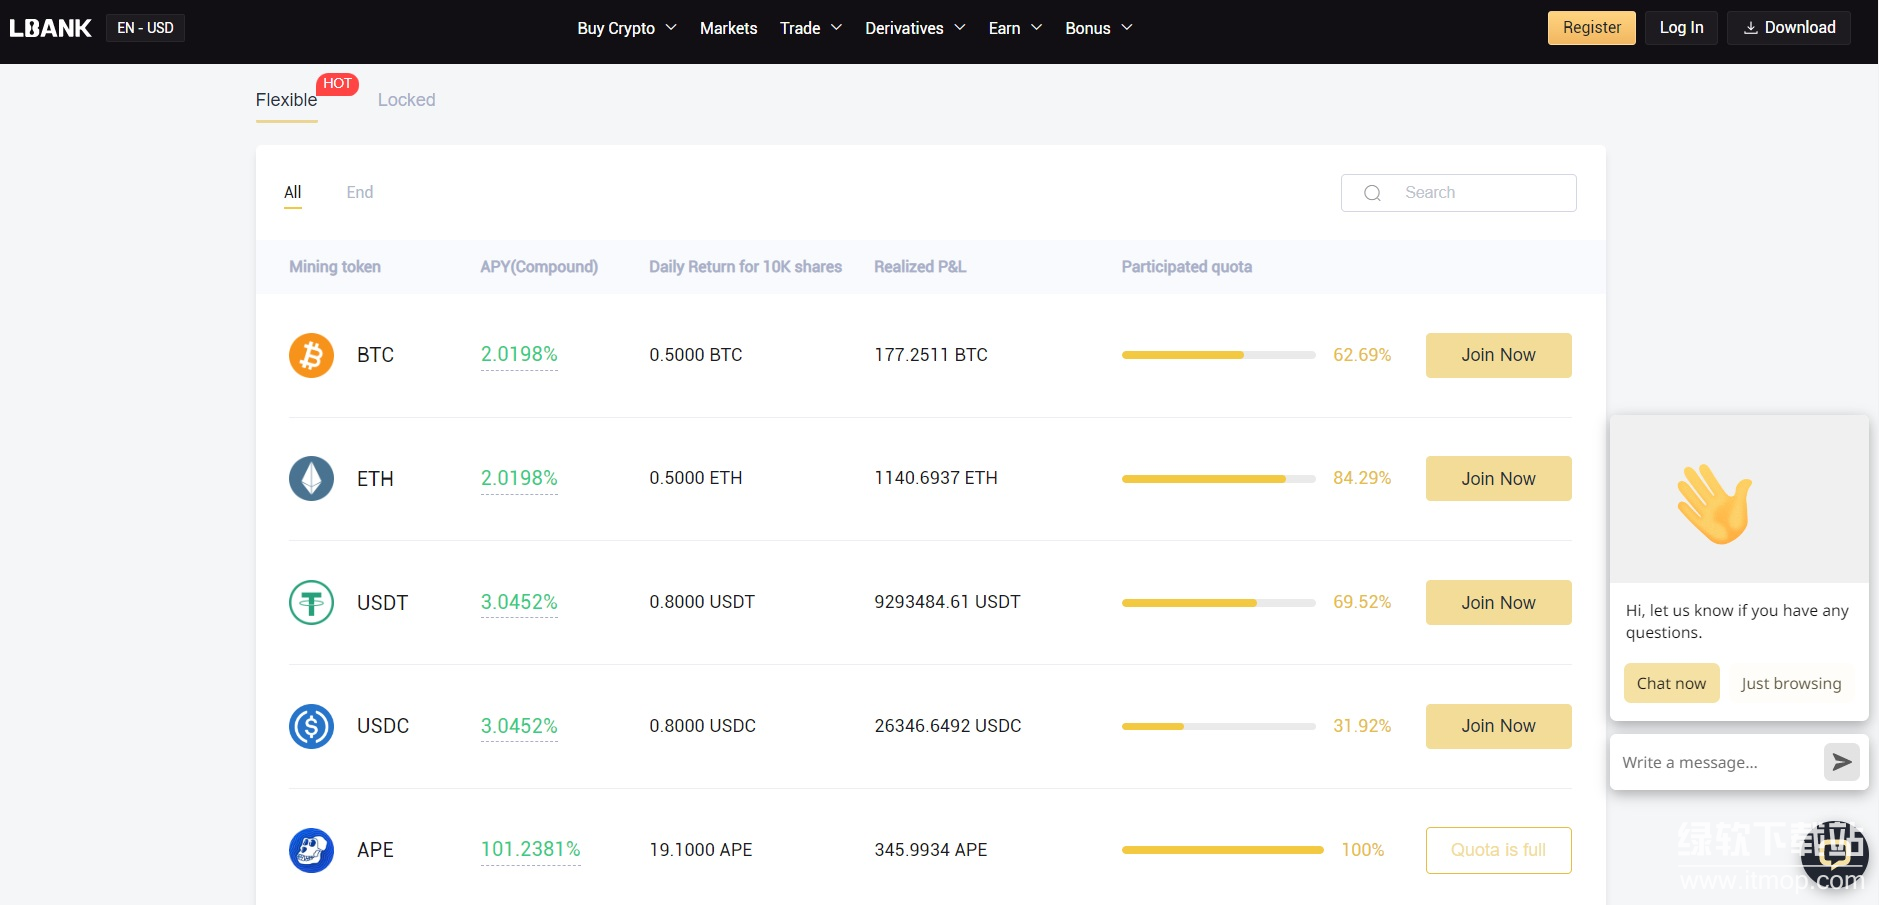The height and width of the screenshot is (905, 1879).
Task: Click the search magnifier icon
Action: point(1372,193)
